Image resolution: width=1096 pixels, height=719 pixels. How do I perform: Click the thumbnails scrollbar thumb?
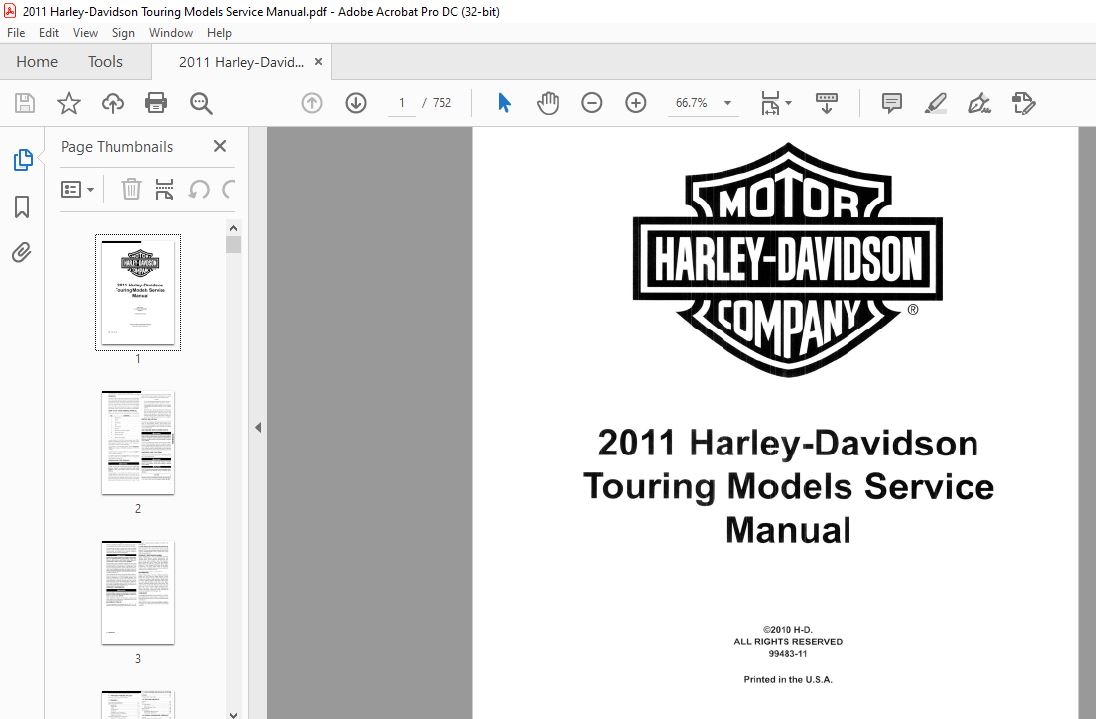(x=233, y=245)
